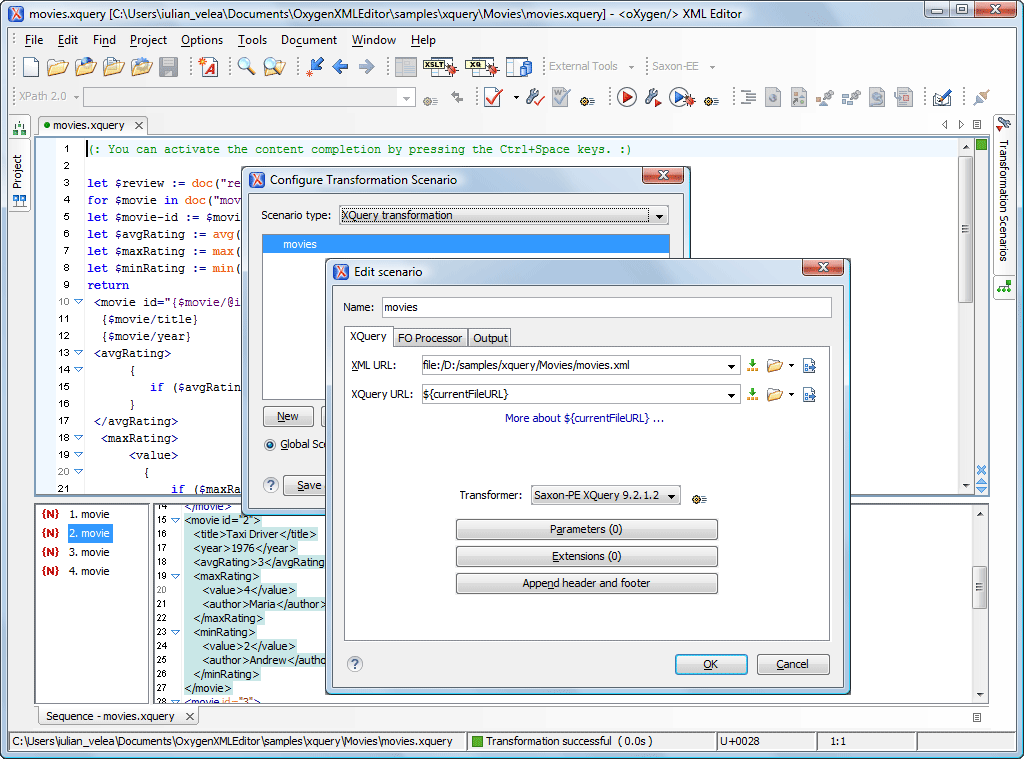Open the Transformer Saxon-PE XQuery dropdown

click(x=605, y=496)
